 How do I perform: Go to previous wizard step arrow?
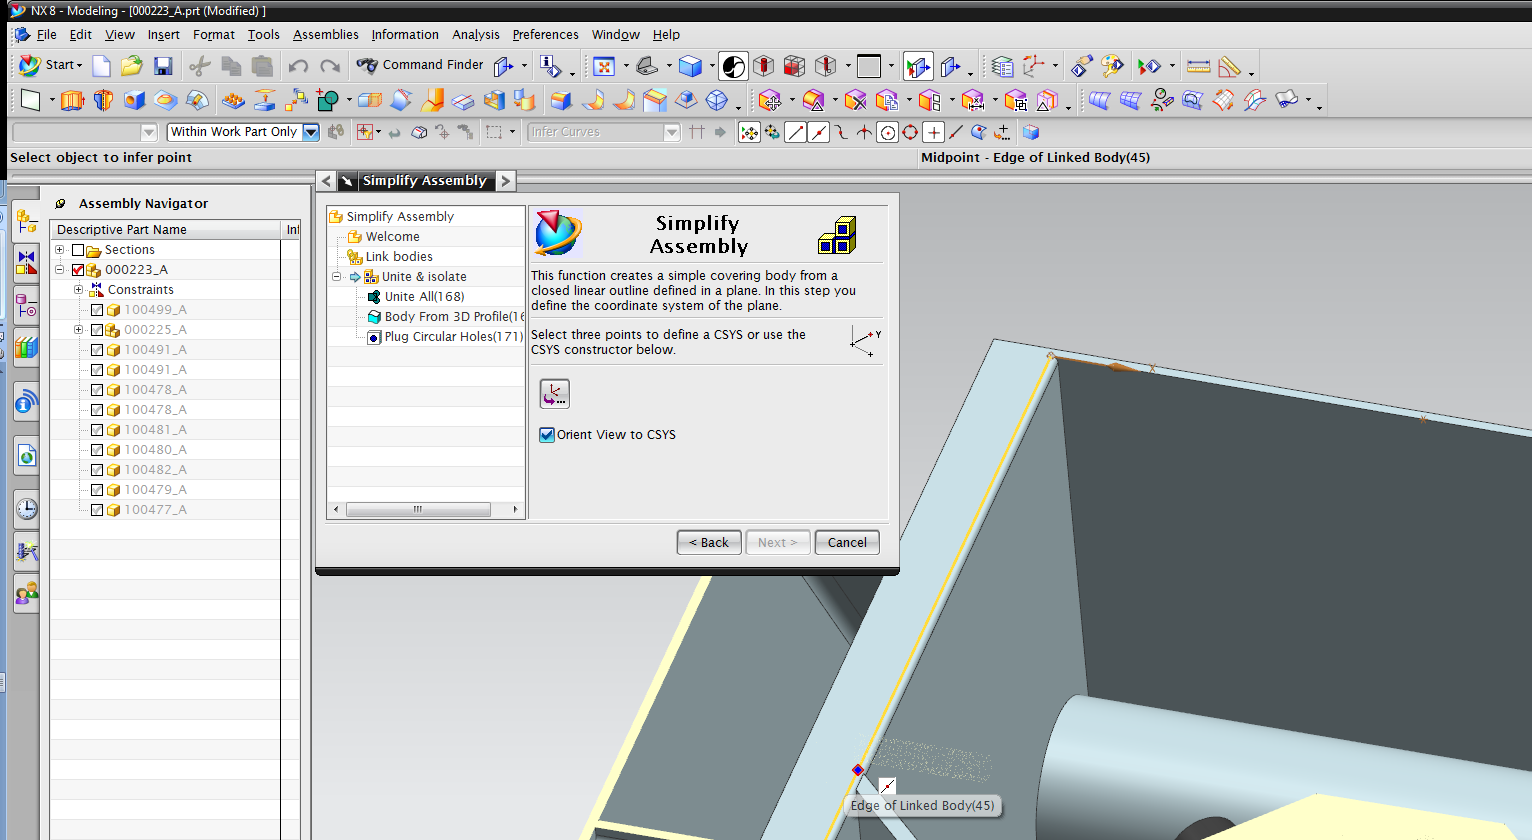[326, 181]
